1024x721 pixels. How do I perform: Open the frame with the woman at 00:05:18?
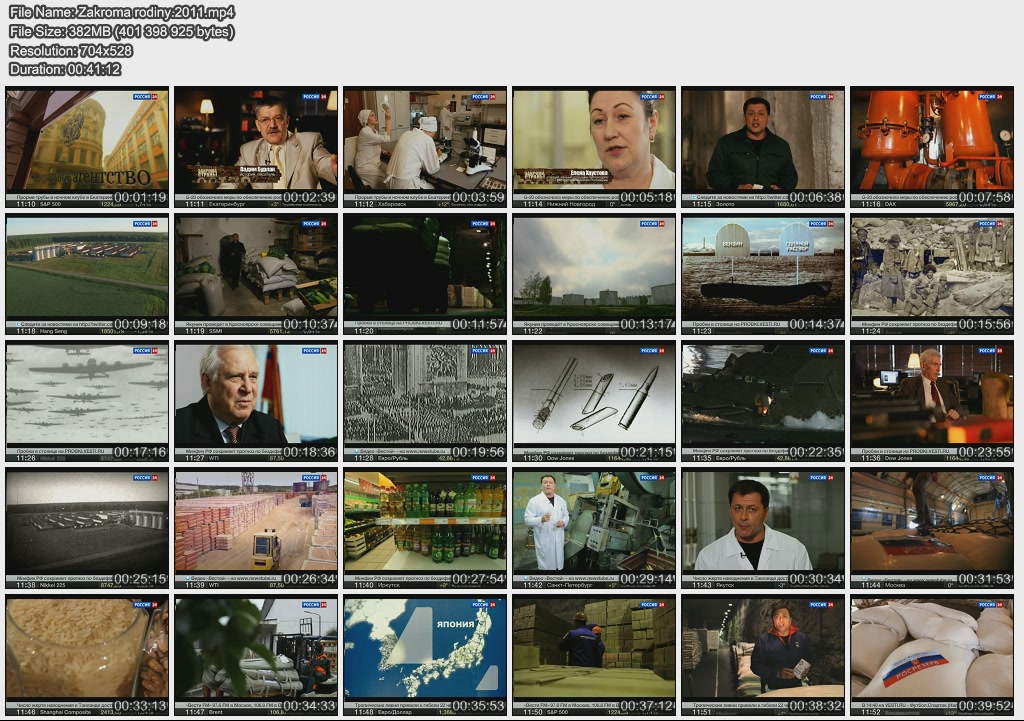click(594, 146)
